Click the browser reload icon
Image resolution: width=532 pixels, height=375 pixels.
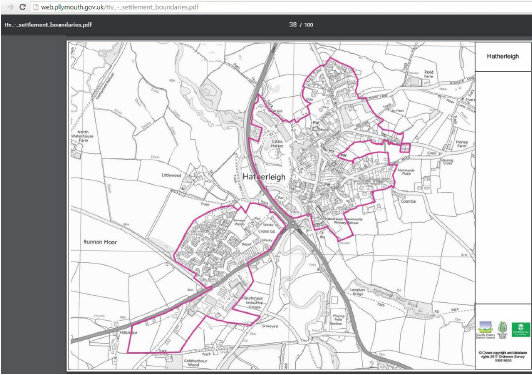(22, 7)
